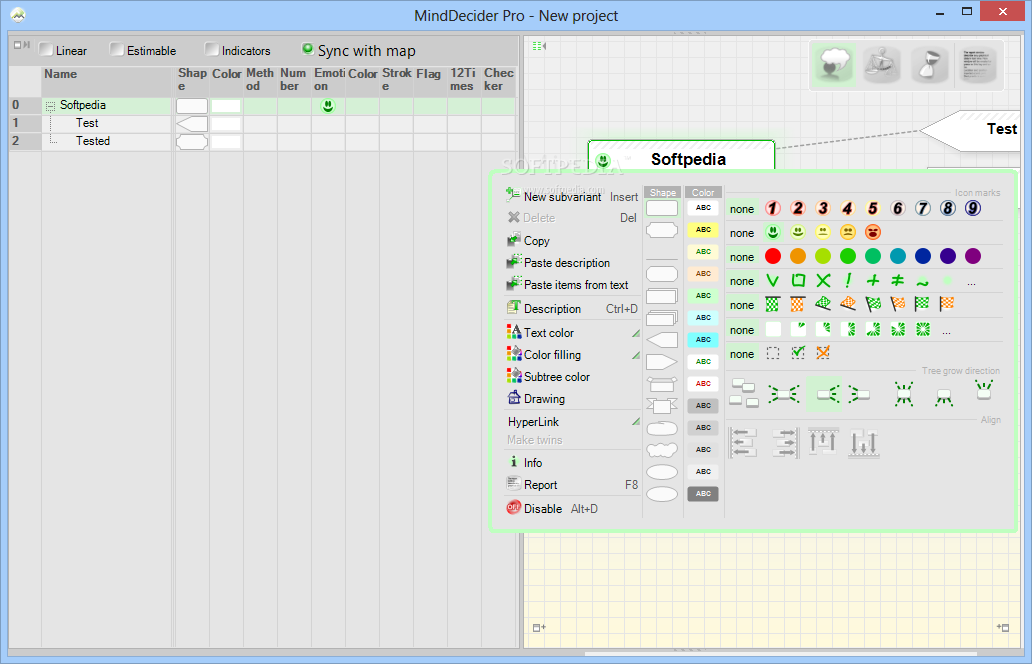Click New subvariant menu entry
This screenshot has width=1032, height=664.
[x=563, y=197]
